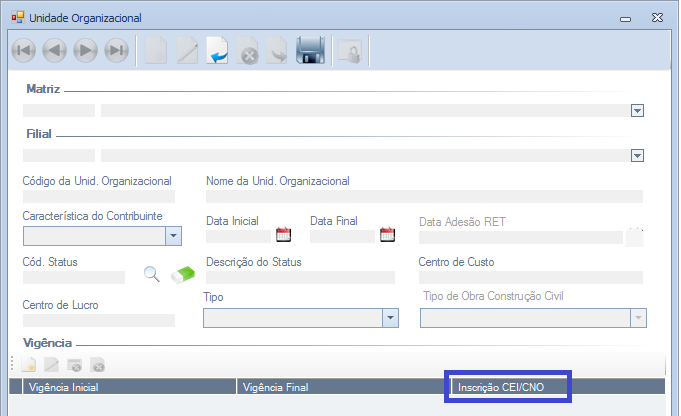The image size is (681, 416).
Task: Add new Vigência row icon
Action: (x=29, y=365)
